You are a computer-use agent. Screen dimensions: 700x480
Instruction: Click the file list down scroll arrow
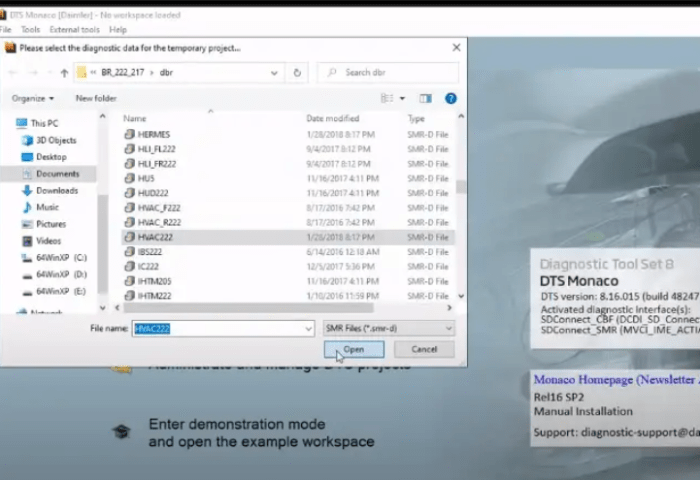point(461,296)
